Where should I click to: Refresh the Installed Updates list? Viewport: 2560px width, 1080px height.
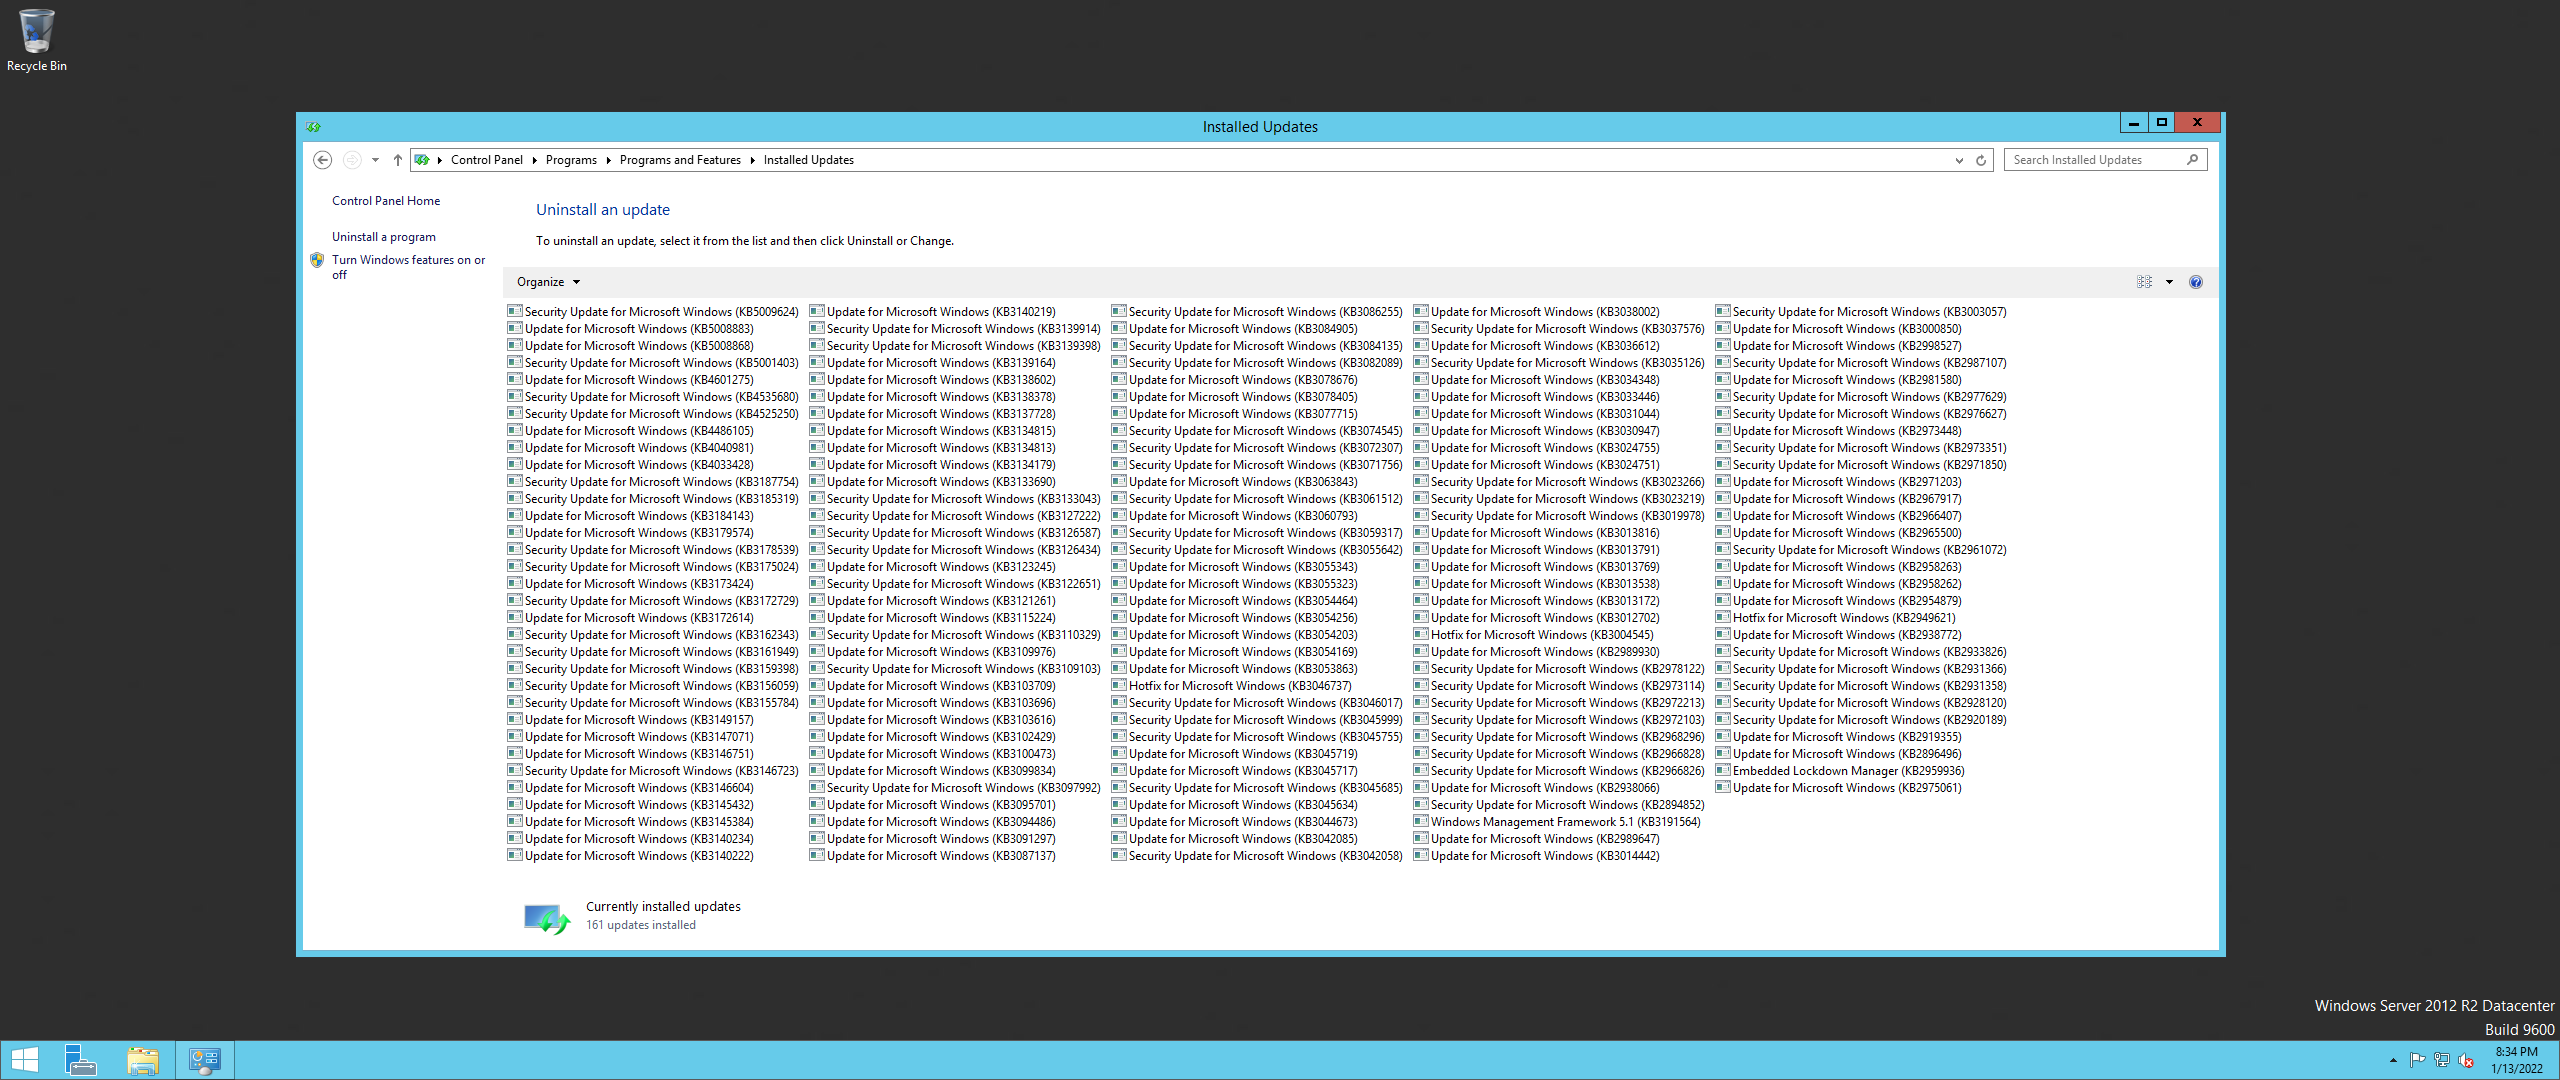[1981, 160]
